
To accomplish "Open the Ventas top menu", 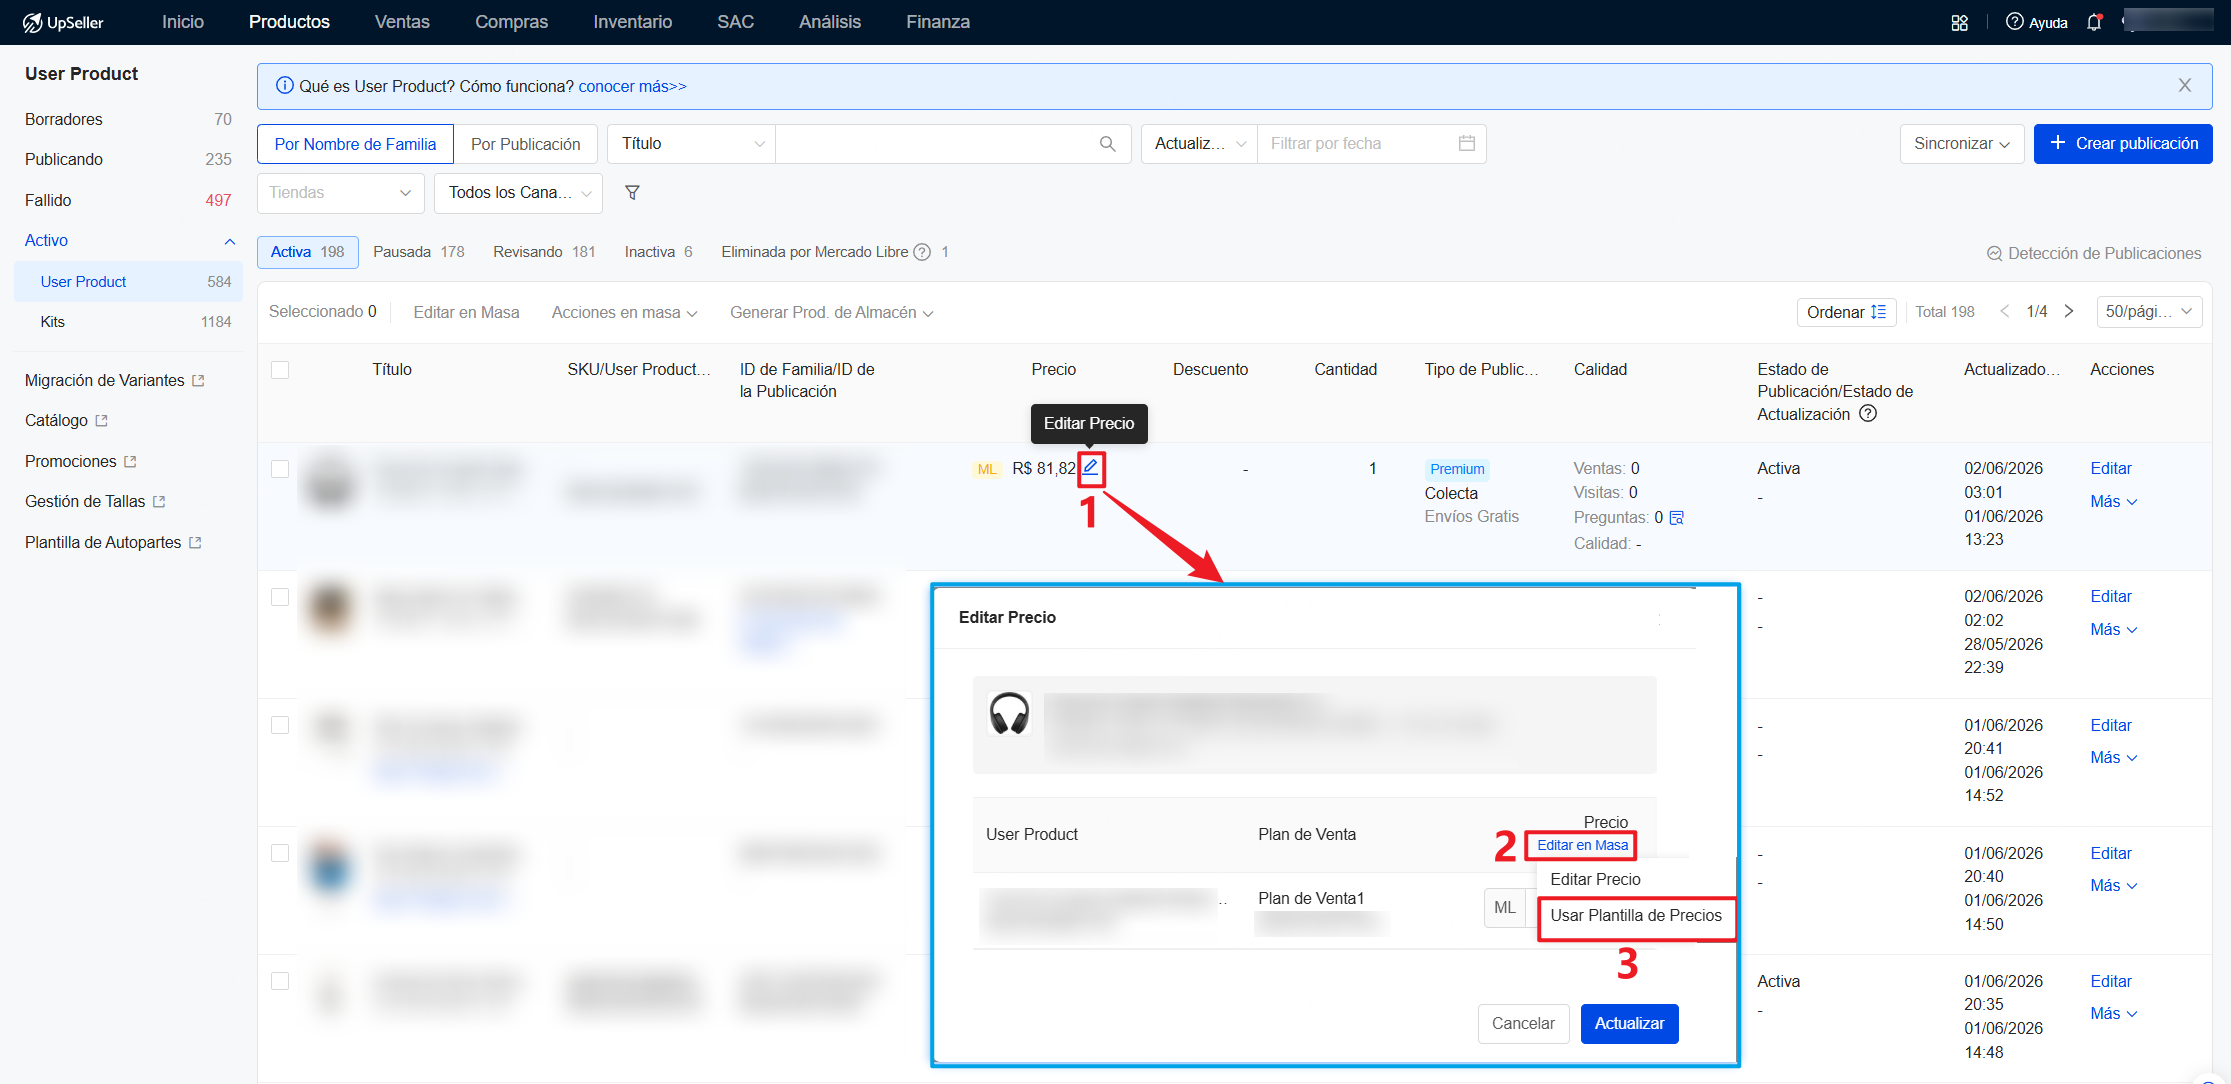I will 402,22.
